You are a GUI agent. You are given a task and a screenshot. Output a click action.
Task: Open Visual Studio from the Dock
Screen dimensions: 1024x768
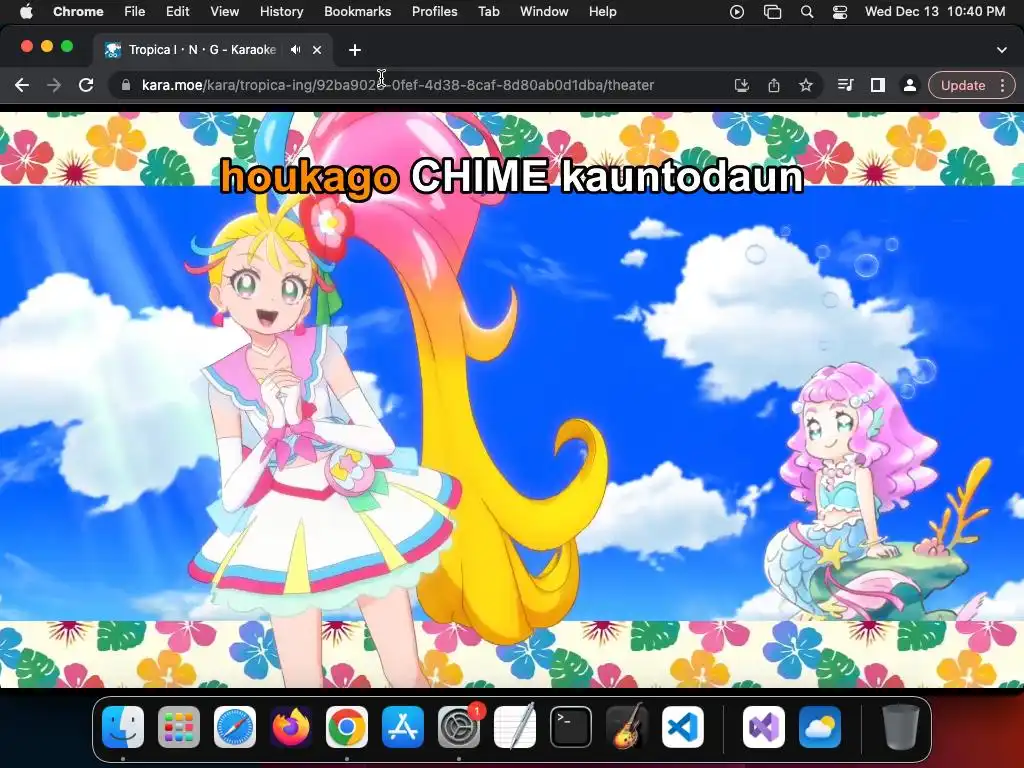[x=764, y=726]
